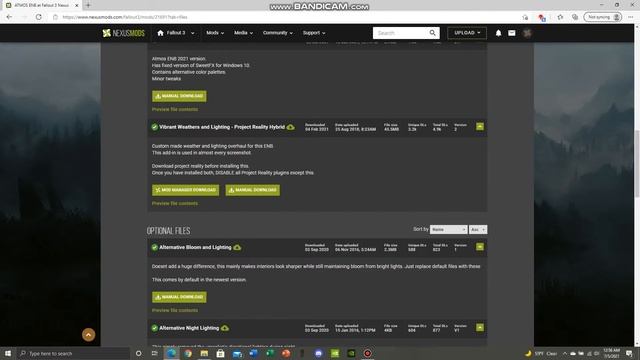Viewport: 640px width, 360px height.
Task: Open the Sort by Name dropdown
Action: 448,230
